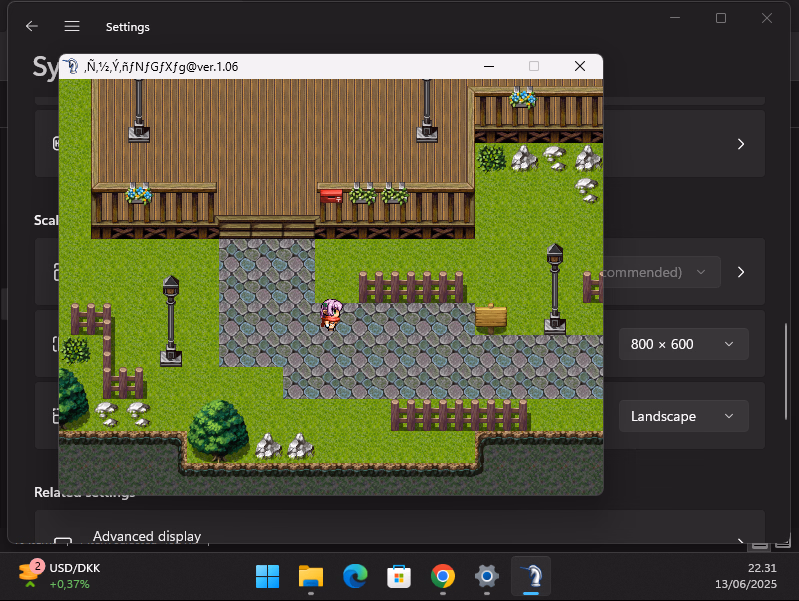This screenshot has width=799, height=601.
Task: Open the scale dropdown showing (recommended)
Action: tap(660, 272)
